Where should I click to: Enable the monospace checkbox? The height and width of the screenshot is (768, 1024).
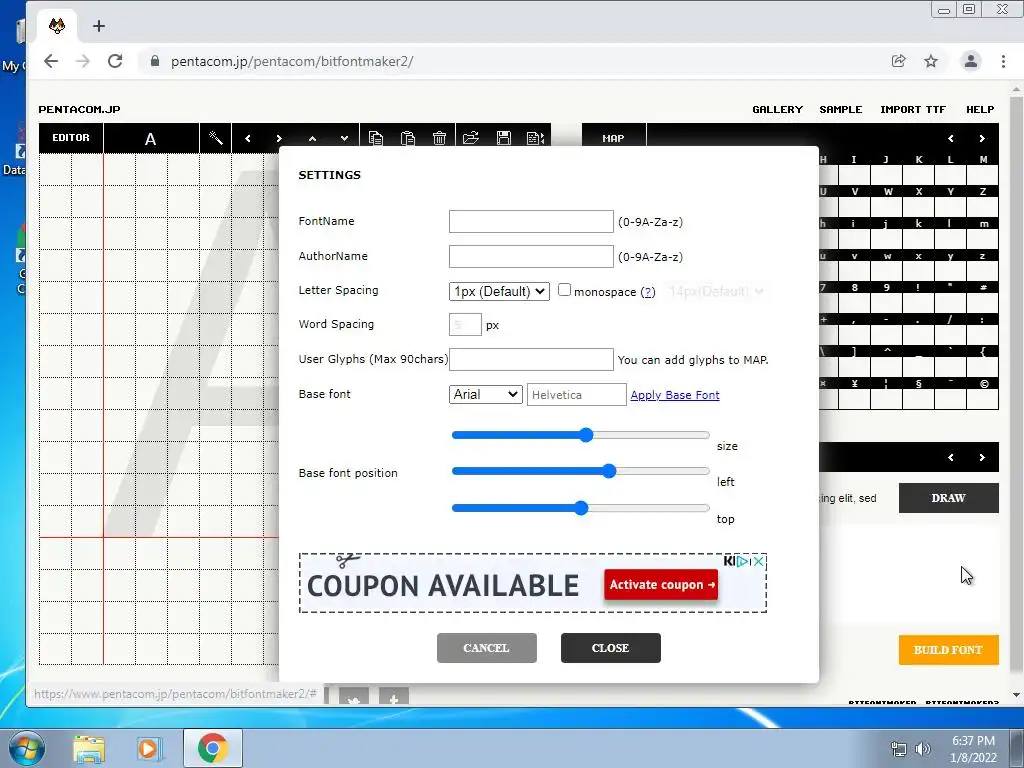pyautogui.click(x=564, y=290)
